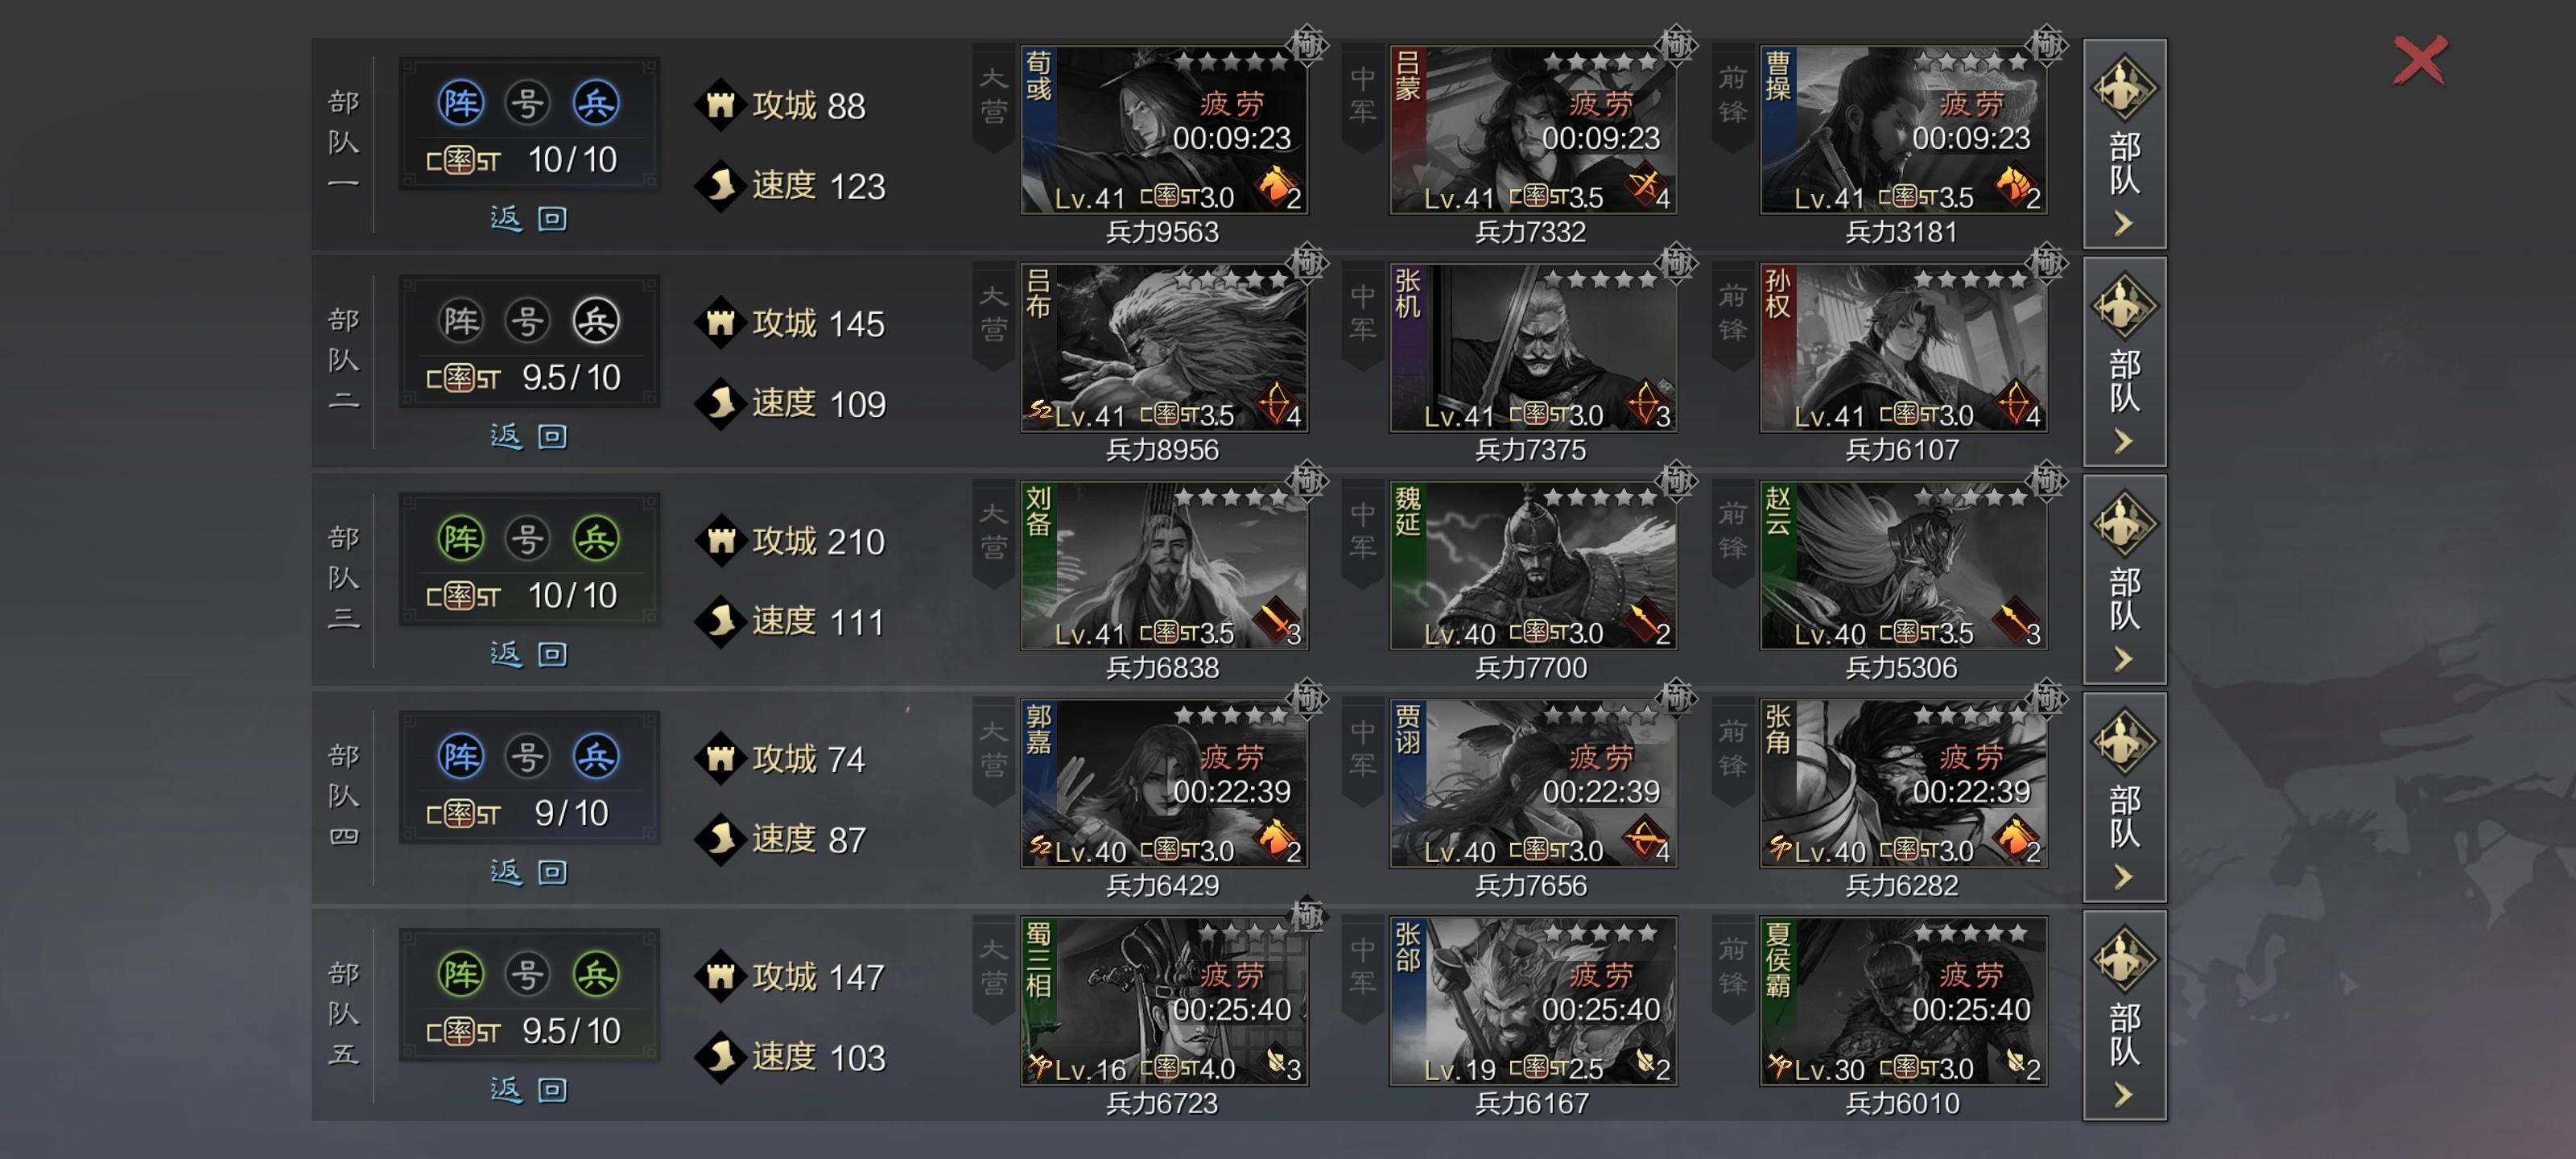Toggle the 阵 formation button for 部队四

[x=461, y=756]
